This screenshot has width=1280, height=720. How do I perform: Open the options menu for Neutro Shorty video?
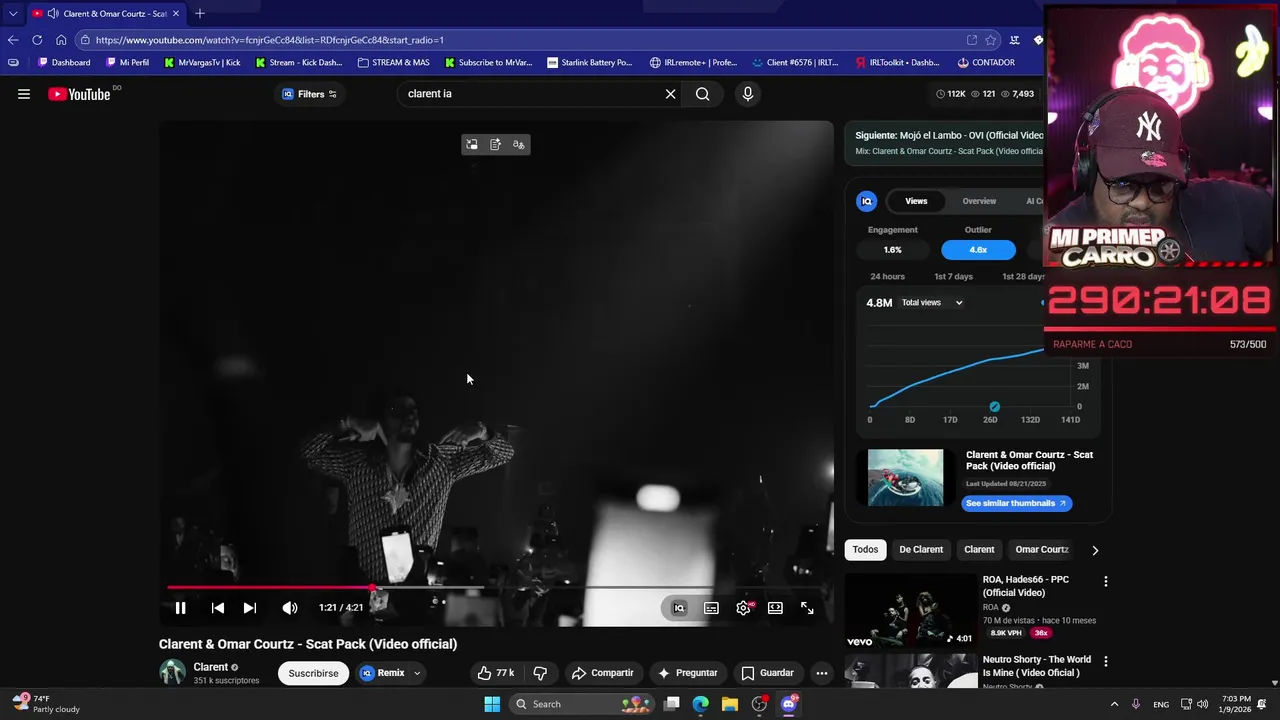tap(1105, 661)
